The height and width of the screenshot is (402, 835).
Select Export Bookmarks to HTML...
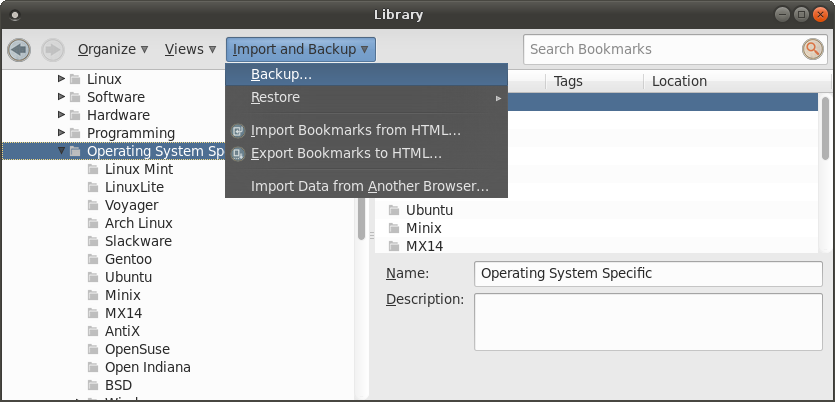tap(366, 154)
